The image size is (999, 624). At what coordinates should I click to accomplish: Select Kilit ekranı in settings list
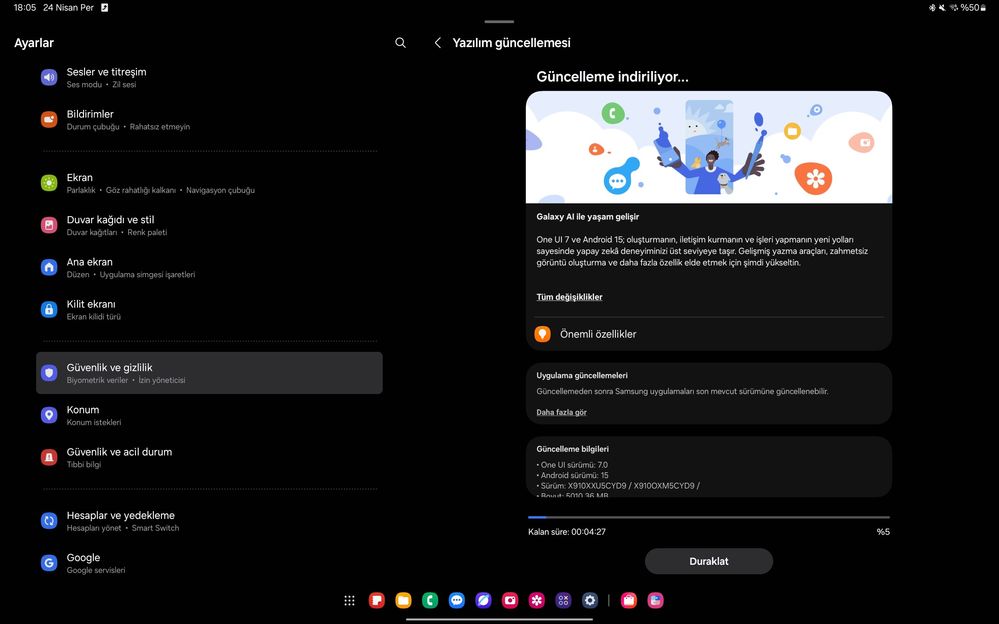tap(209, 309)
